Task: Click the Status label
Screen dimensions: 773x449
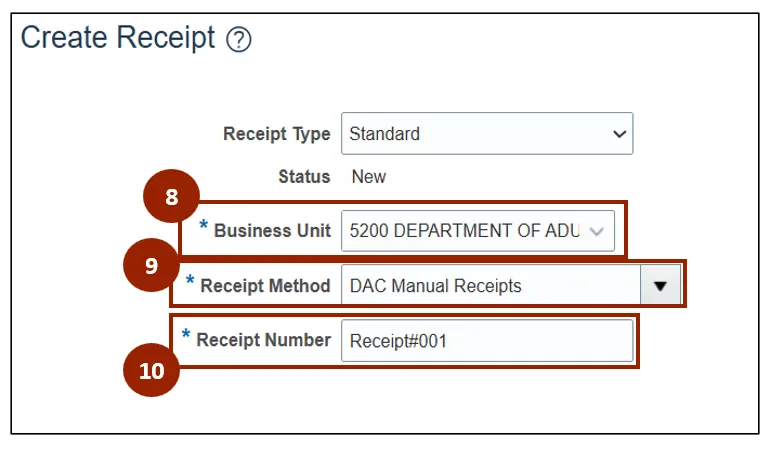Action: tap(304, 177)
